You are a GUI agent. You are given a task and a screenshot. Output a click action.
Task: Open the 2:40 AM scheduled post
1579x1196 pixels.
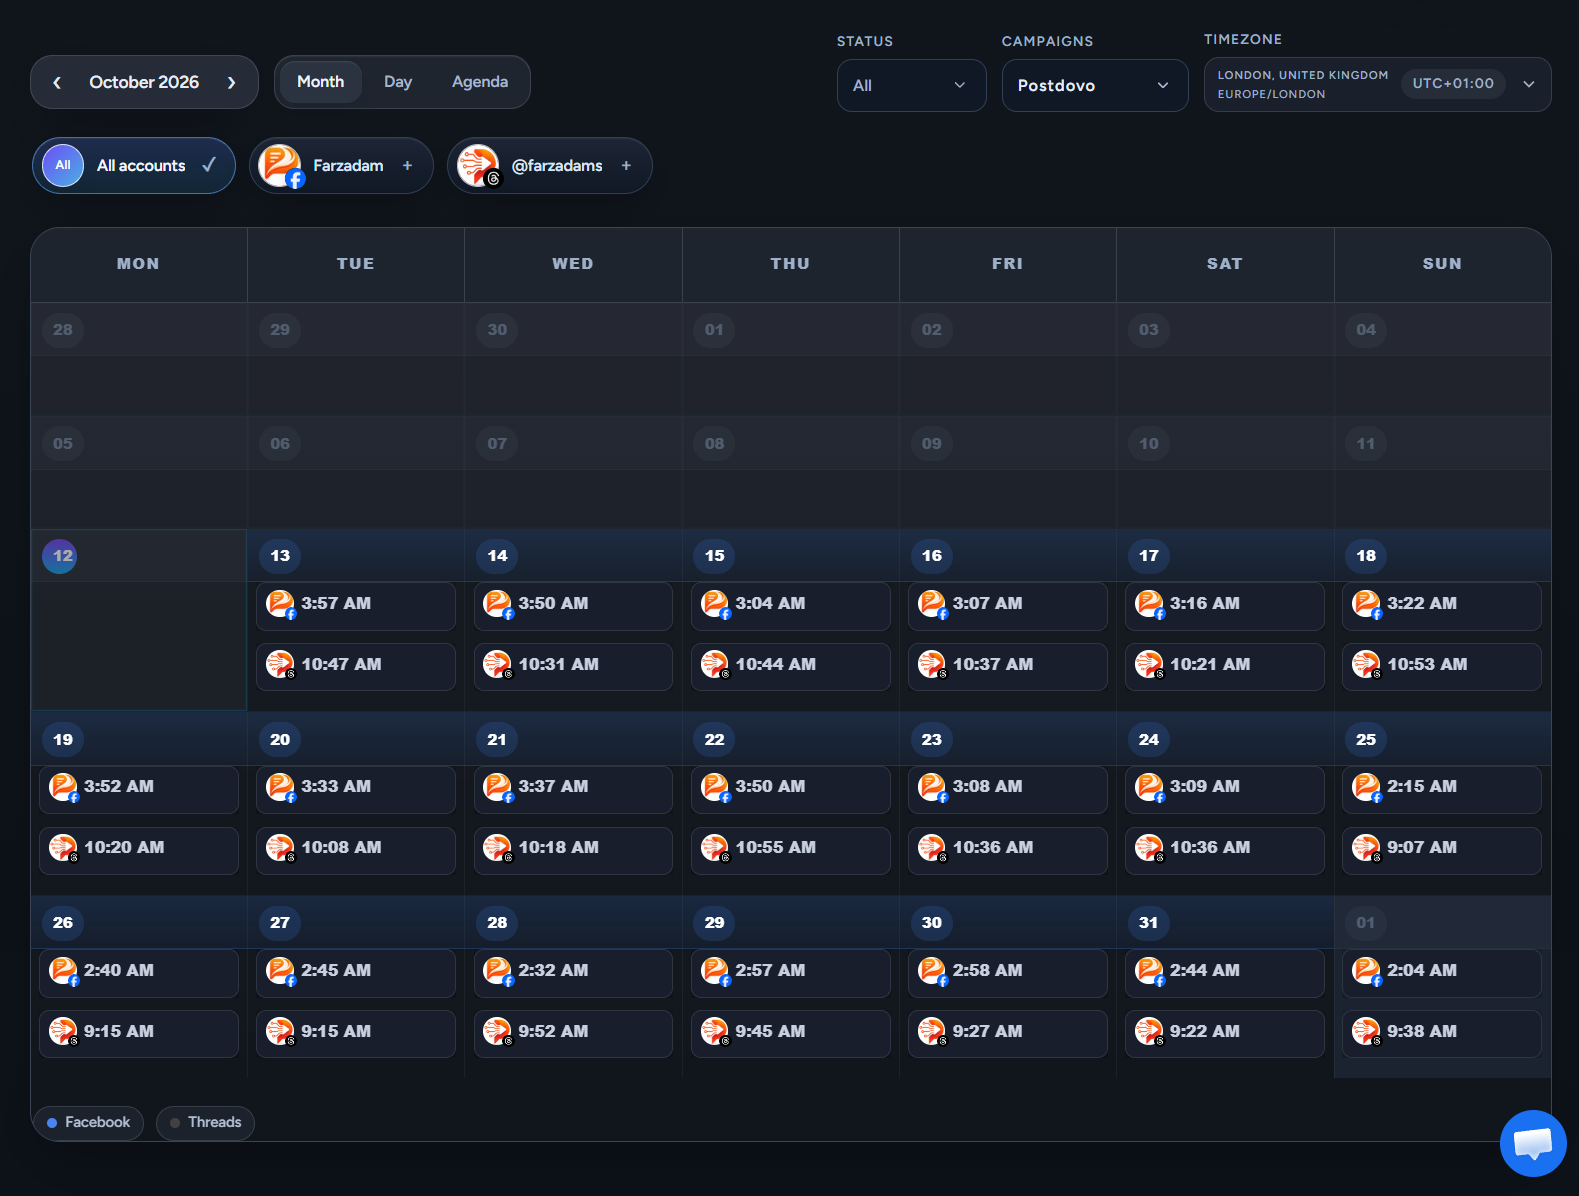[139, 973]
